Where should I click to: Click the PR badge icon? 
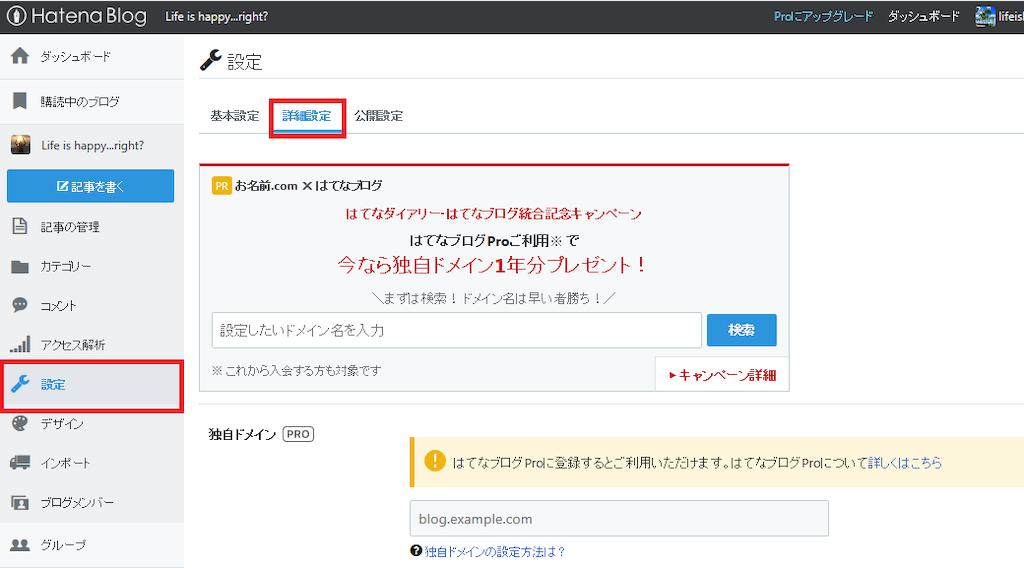coord(221,185)
